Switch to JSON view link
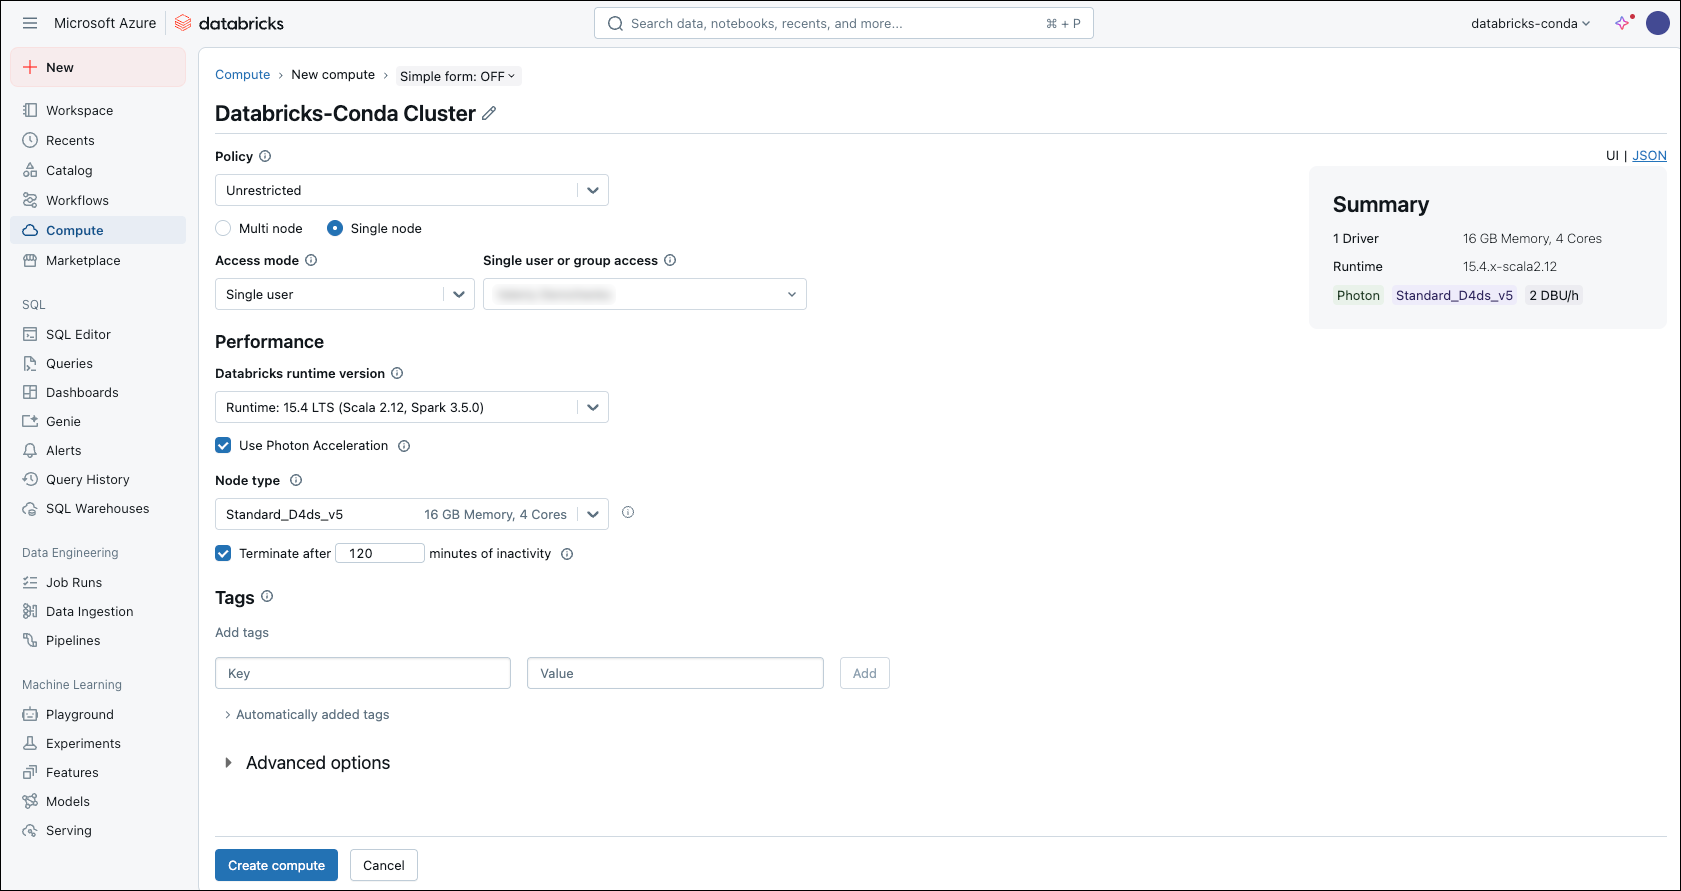This screenshot has width=1681, height=891. (1649, 155)
